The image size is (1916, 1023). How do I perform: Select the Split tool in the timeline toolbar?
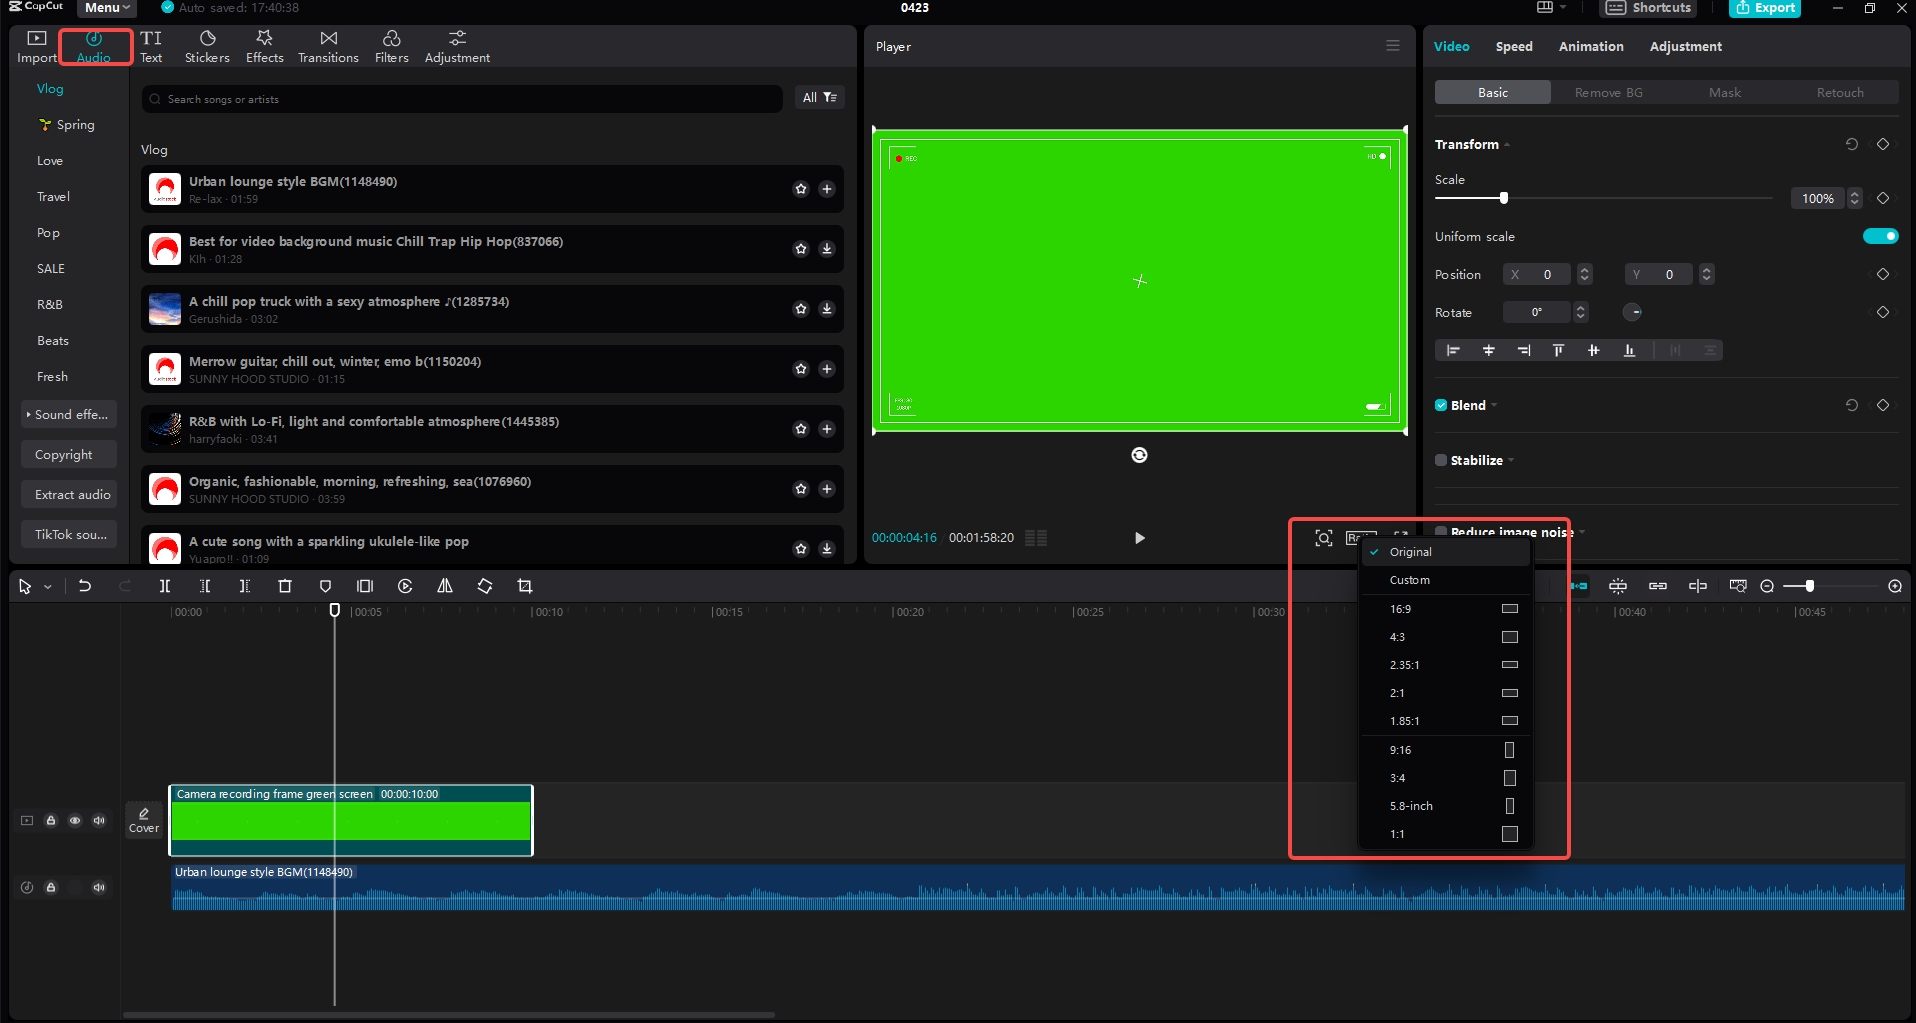tap(164, 586)
